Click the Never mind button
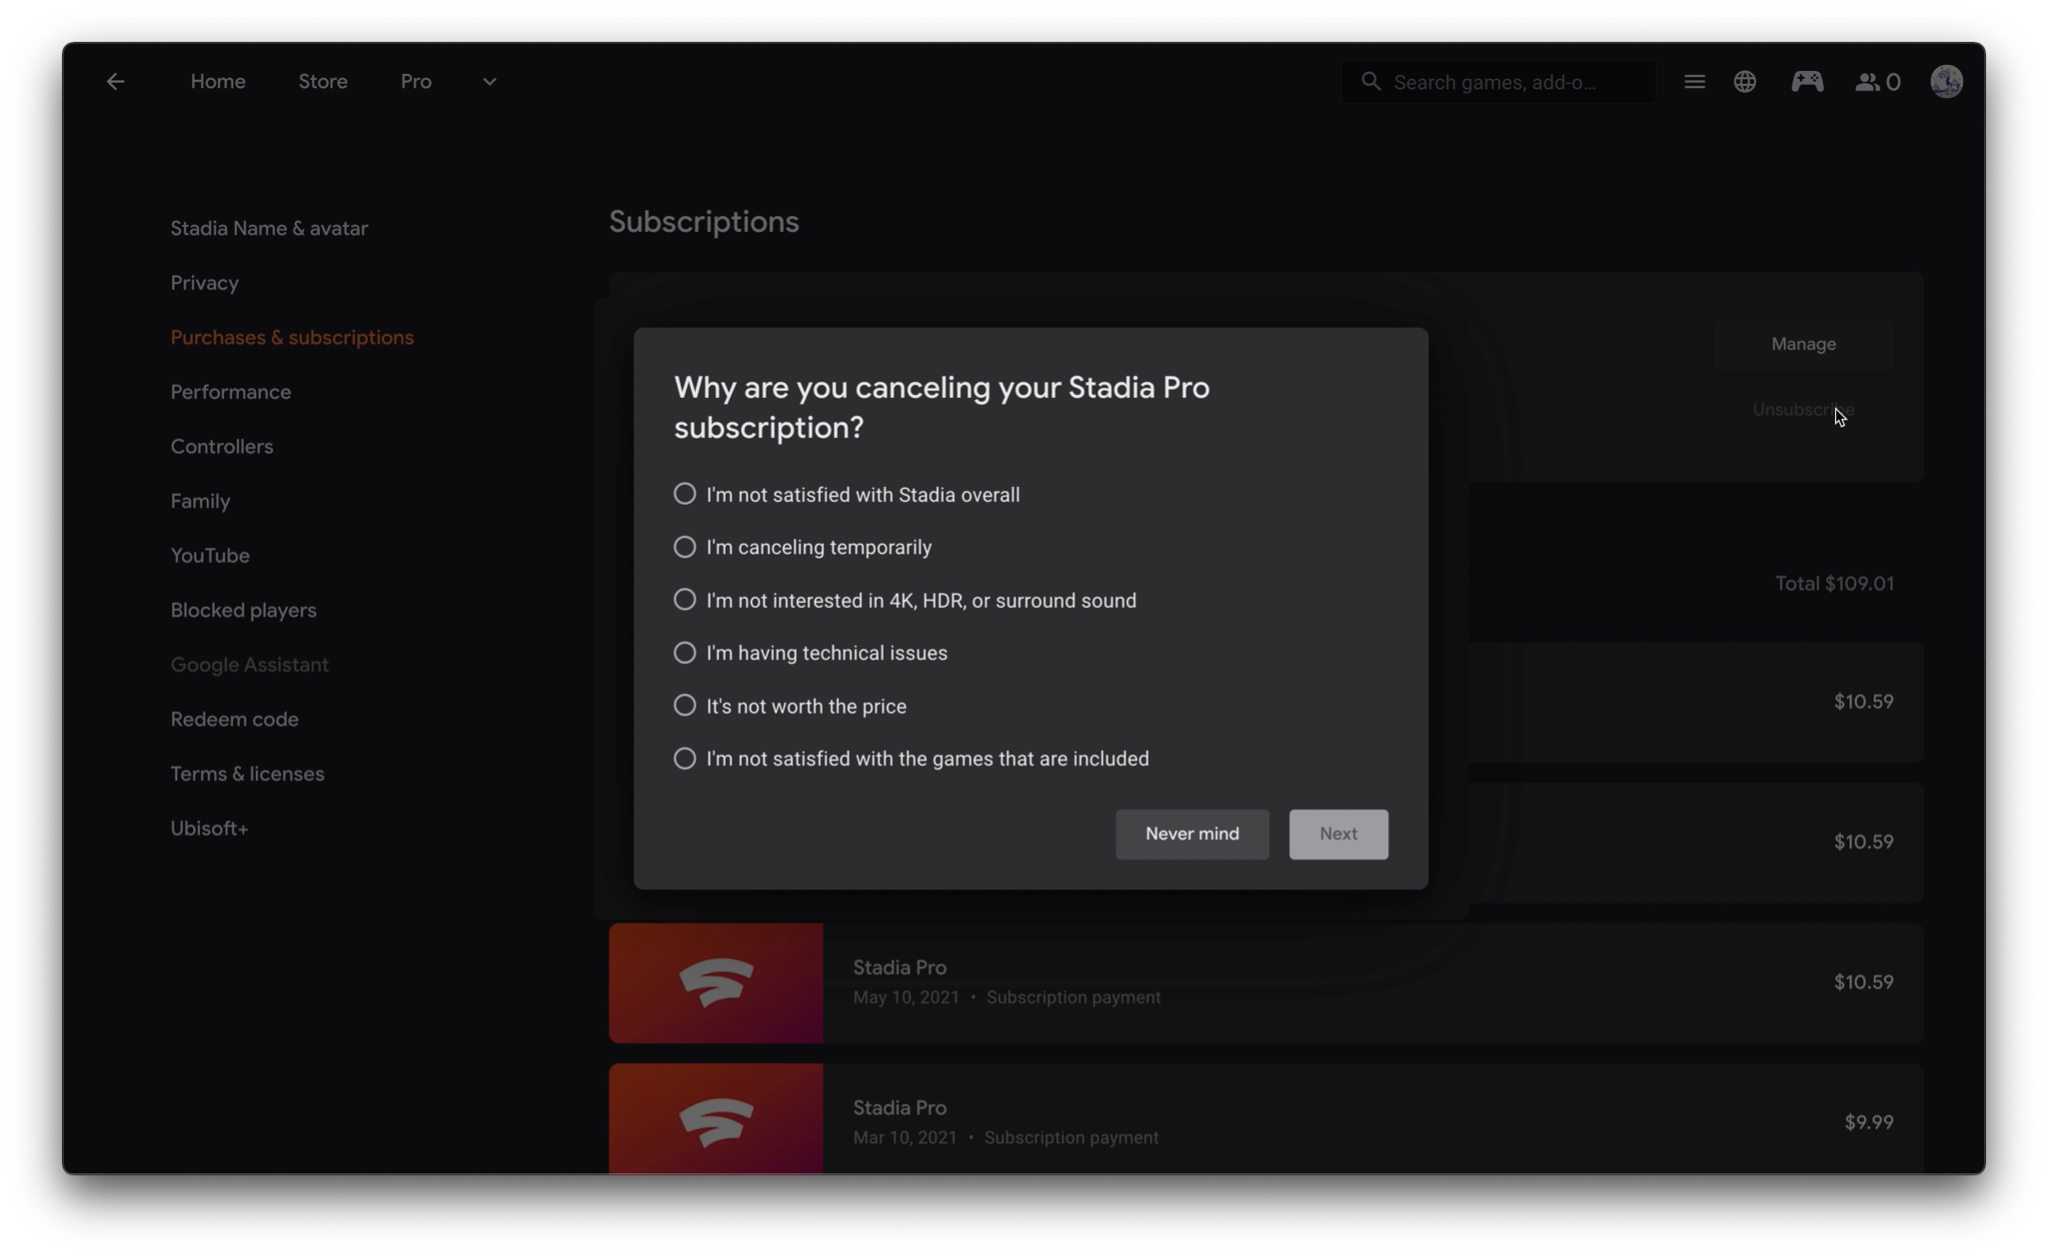Screen dimensions: 2048x1257 click(x=1192, y=834)
